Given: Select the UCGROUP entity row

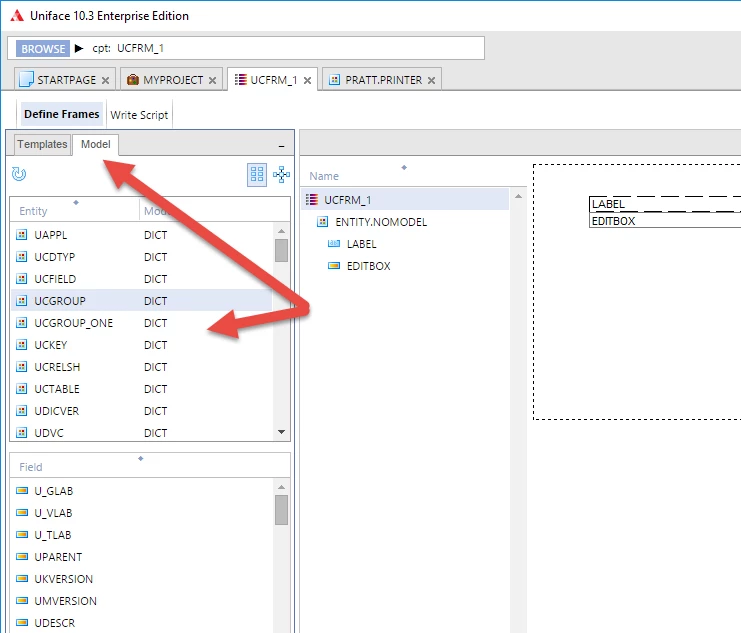Looking at the screenshot, I should point(142,301).
